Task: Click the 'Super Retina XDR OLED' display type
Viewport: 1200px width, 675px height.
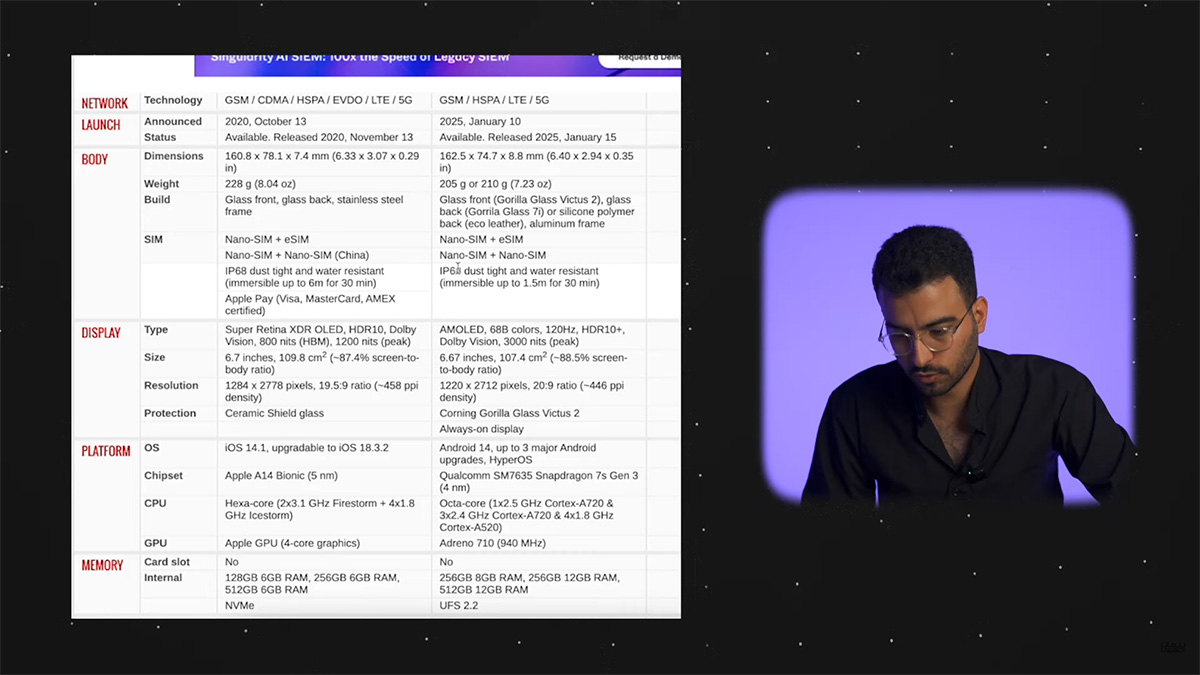Action: point(321,336)
